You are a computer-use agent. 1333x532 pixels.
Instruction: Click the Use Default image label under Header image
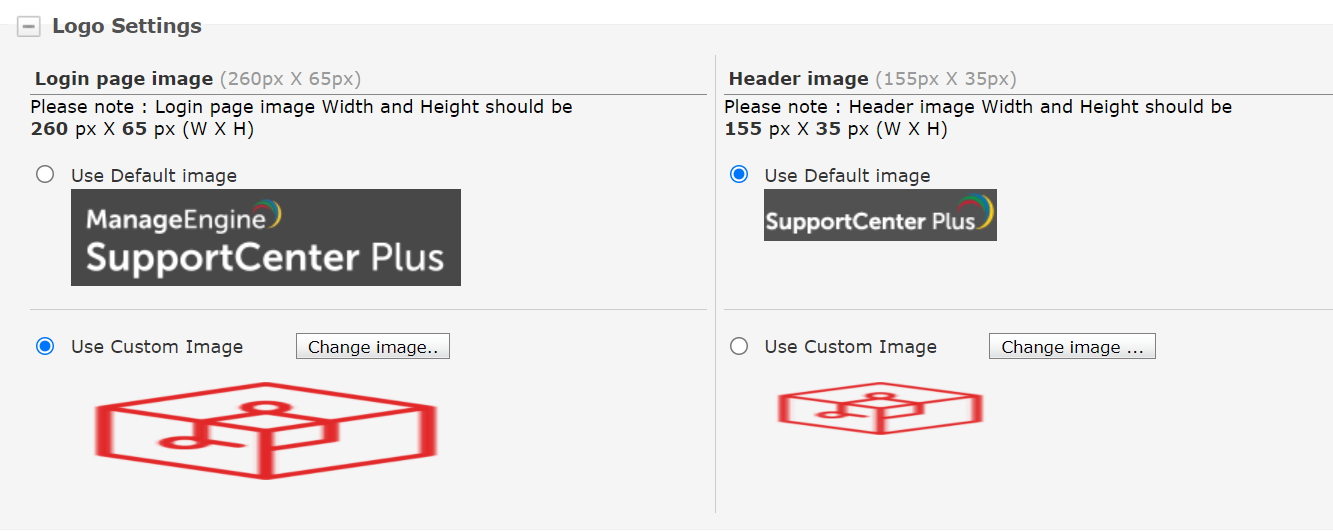[x=847, y=176]
